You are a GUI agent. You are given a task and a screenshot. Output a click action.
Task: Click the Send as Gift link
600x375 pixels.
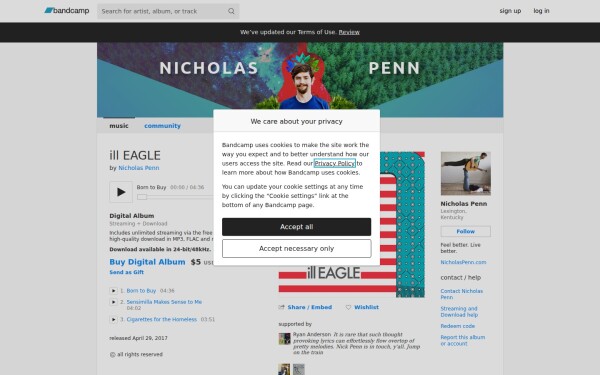pyautogui.click(x=126, y=272)
